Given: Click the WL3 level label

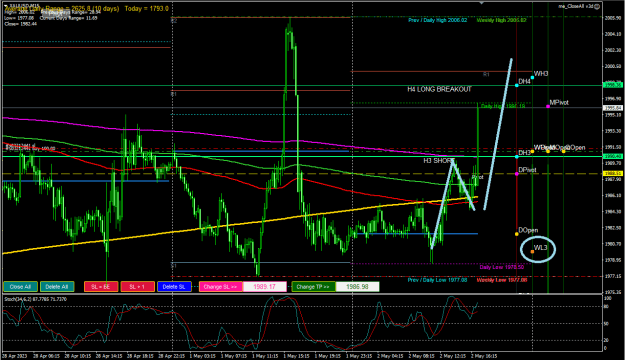Looking at the screenshot, I should tap(540, 248).
